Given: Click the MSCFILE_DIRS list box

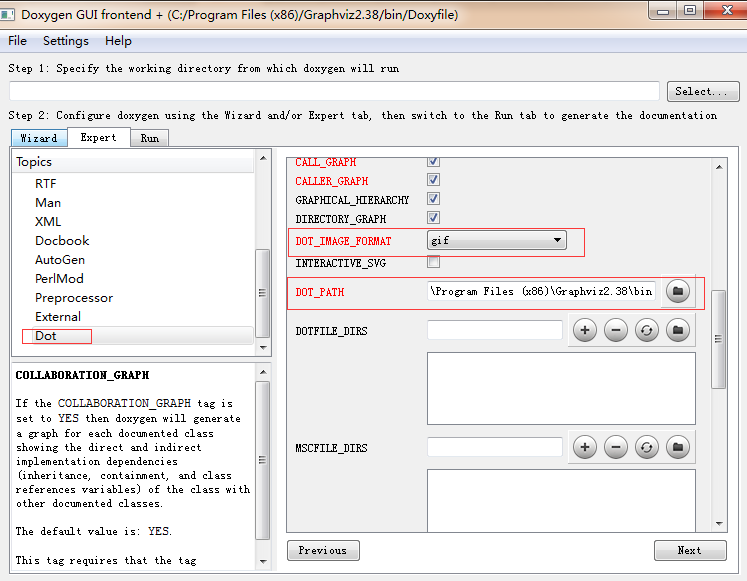Looking at the screenshot, I should click(x=561, y=500).
